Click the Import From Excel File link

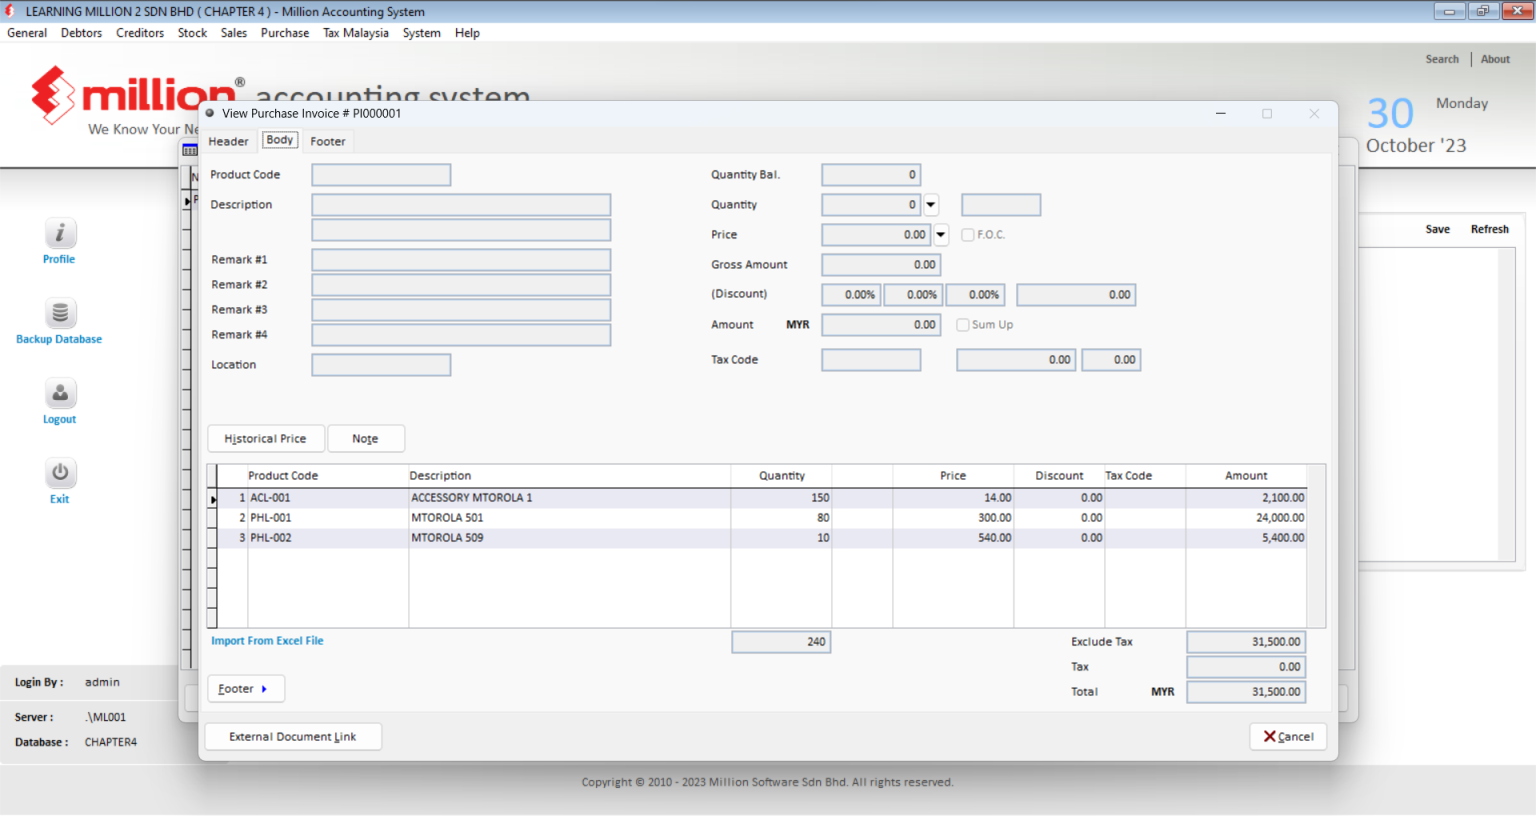(x=267, y=640)
